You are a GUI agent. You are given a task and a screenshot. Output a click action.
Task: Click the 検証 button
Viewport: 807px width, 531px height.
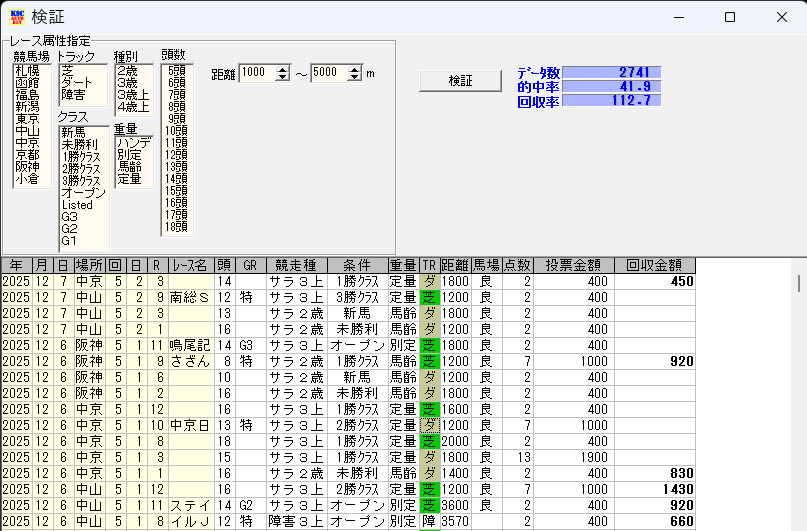click(x=460, y=80)
